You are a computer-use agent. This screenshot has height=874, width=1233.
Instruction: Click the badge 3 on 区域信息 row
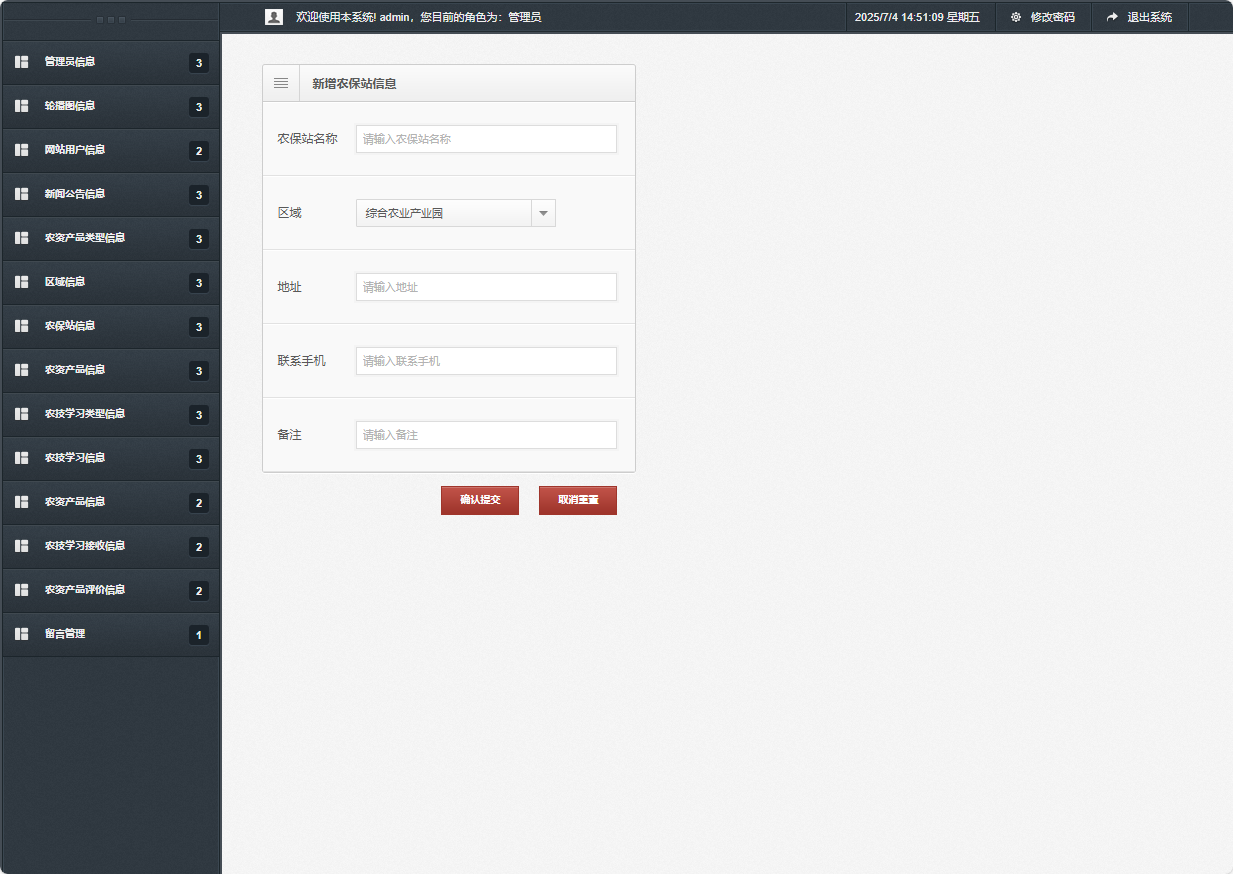pos(199,283)
